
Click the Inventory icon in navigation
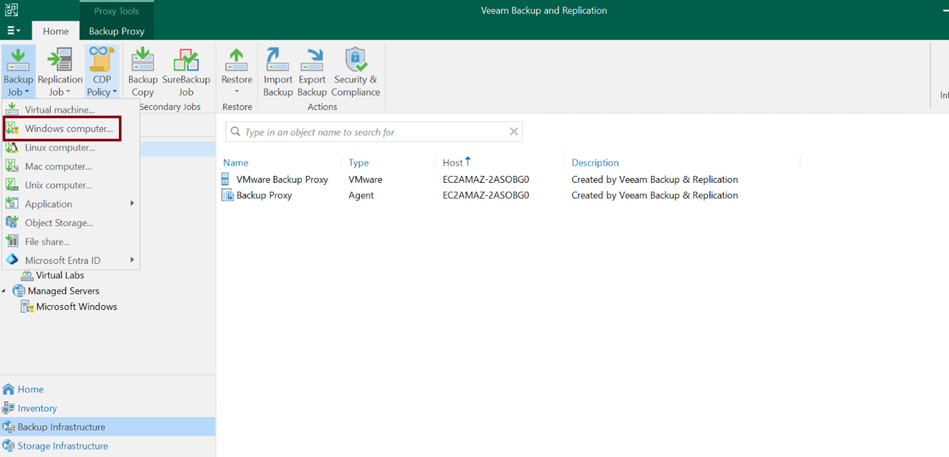click(x=8, y=408)
